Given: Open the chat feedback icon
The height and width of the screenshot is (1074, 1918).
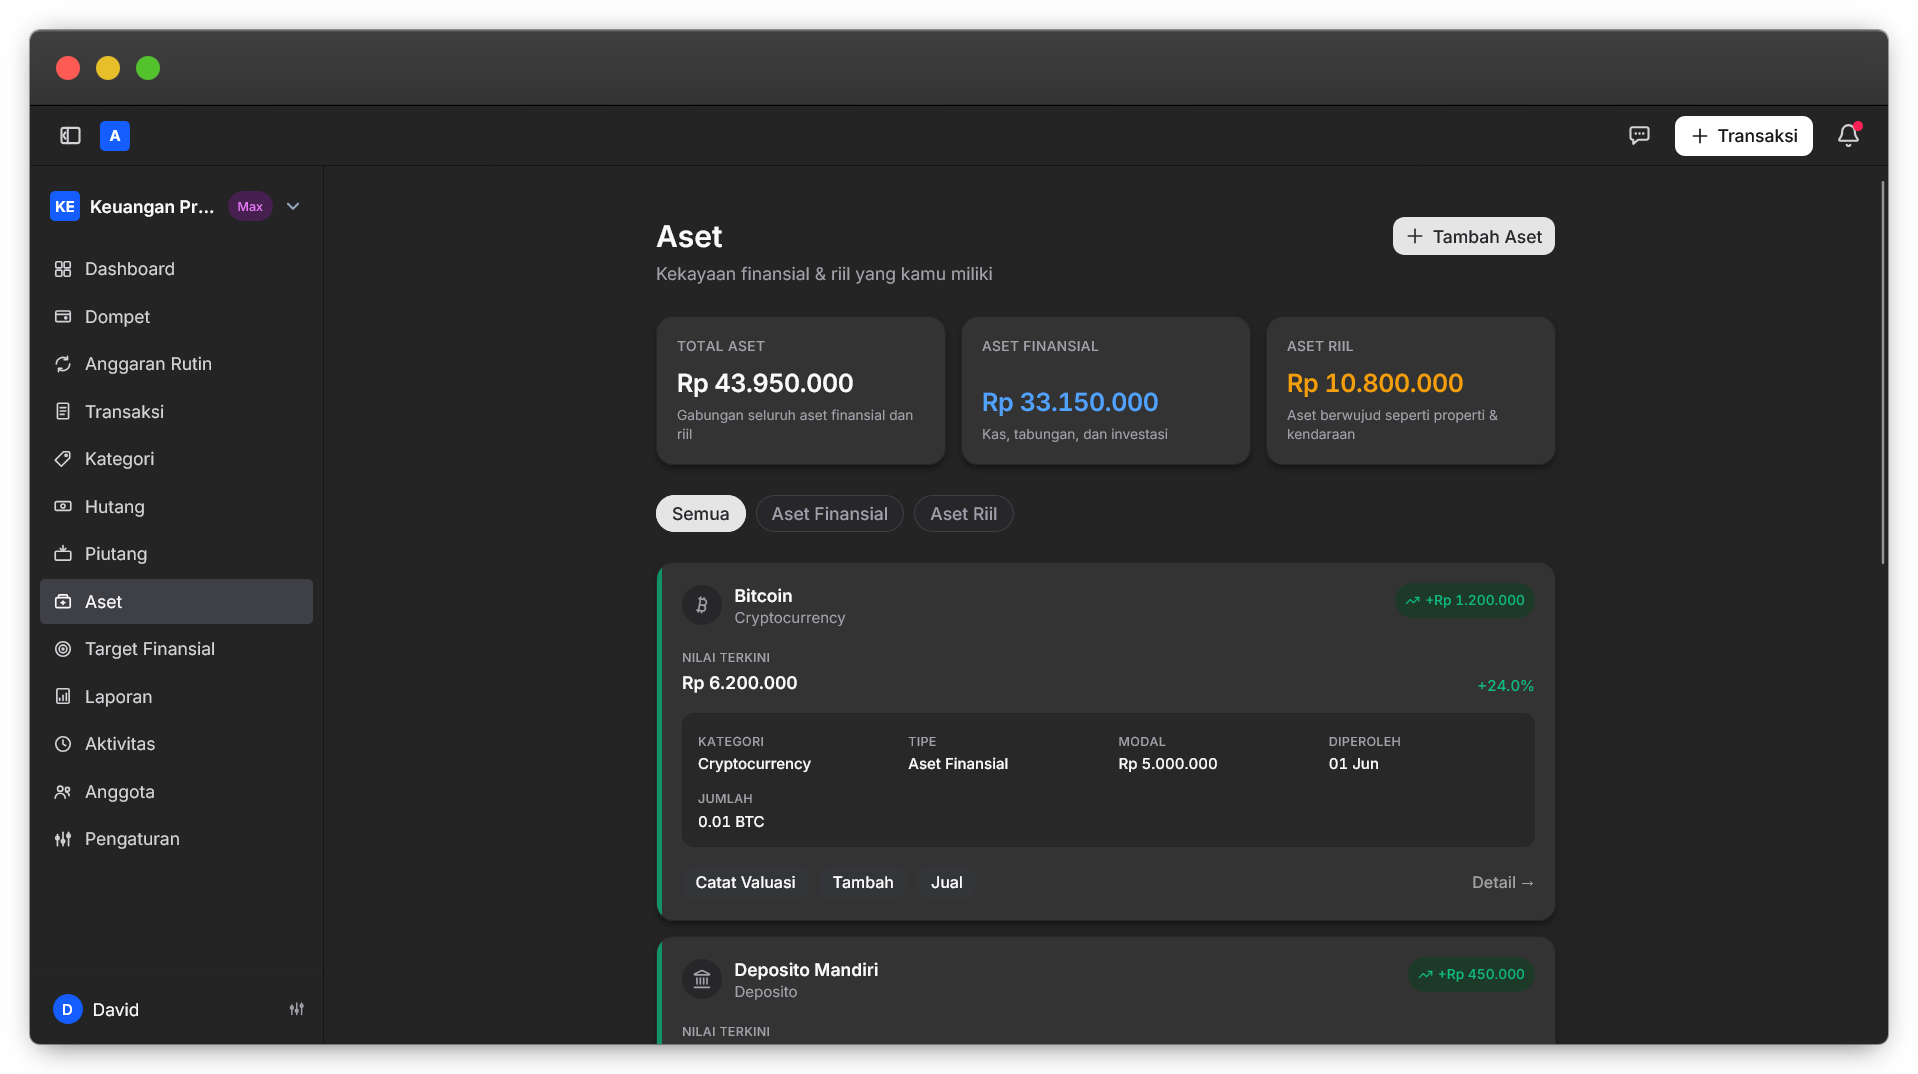Looking at the screenshot, I should click(1639, 136).
